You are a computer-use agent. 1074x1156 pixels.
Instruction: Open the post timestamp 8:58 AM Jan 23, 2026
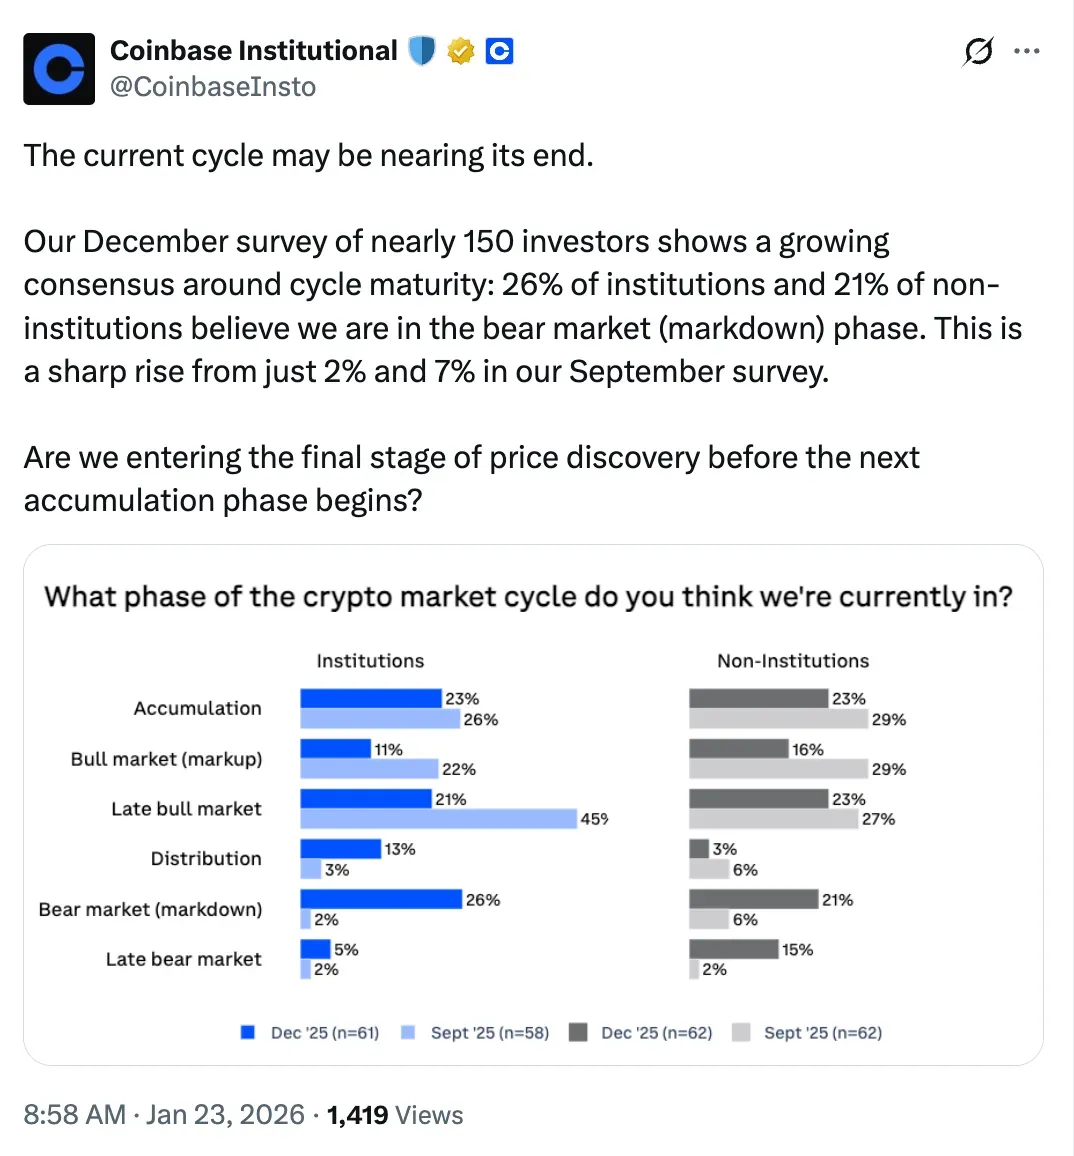point(164,1115)
